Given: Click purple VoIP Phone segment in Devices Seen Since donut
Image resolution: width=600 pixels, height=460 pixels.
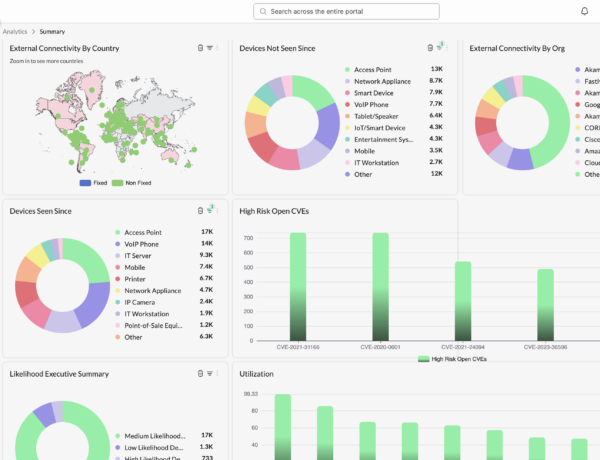Looking at the screenshot, I should (x=95, y=302).
